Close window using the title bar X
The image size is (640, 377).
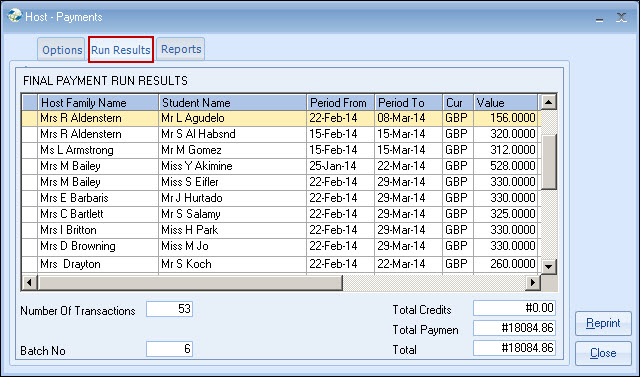(621, 17)
